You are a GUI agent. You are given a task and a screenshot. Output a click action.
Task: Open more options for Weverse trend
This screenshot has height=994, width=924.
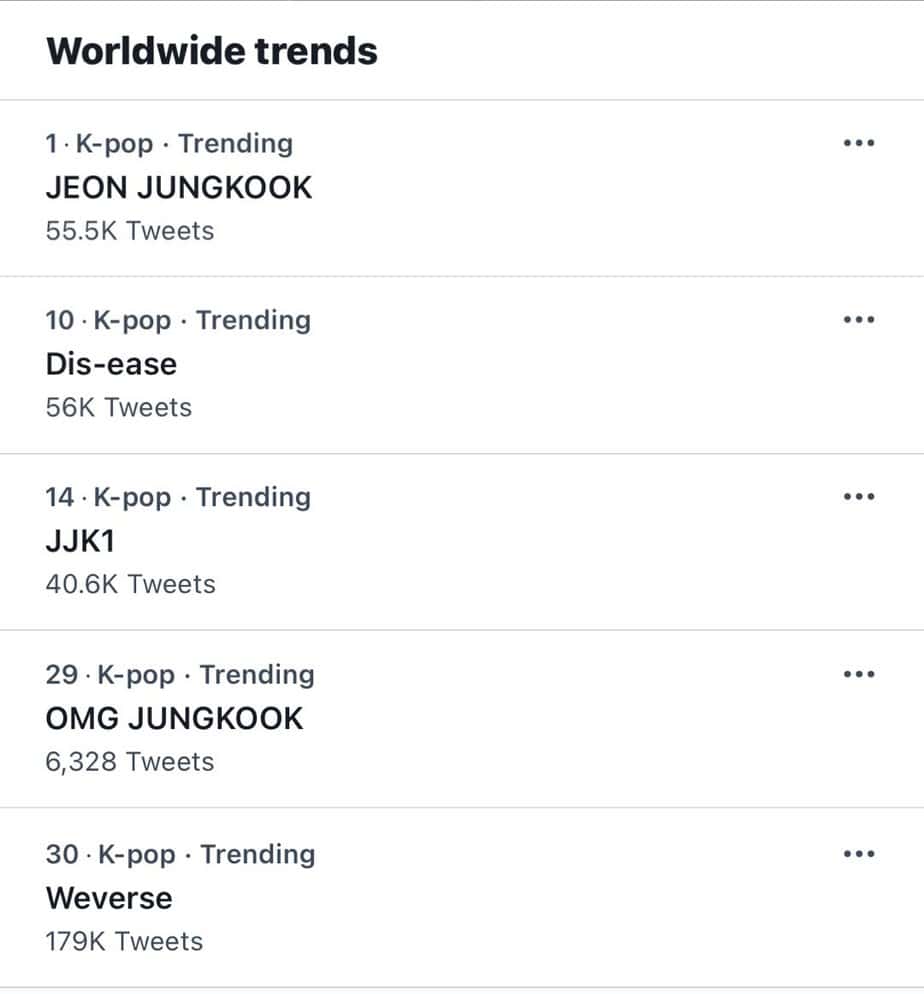(858, 854)
